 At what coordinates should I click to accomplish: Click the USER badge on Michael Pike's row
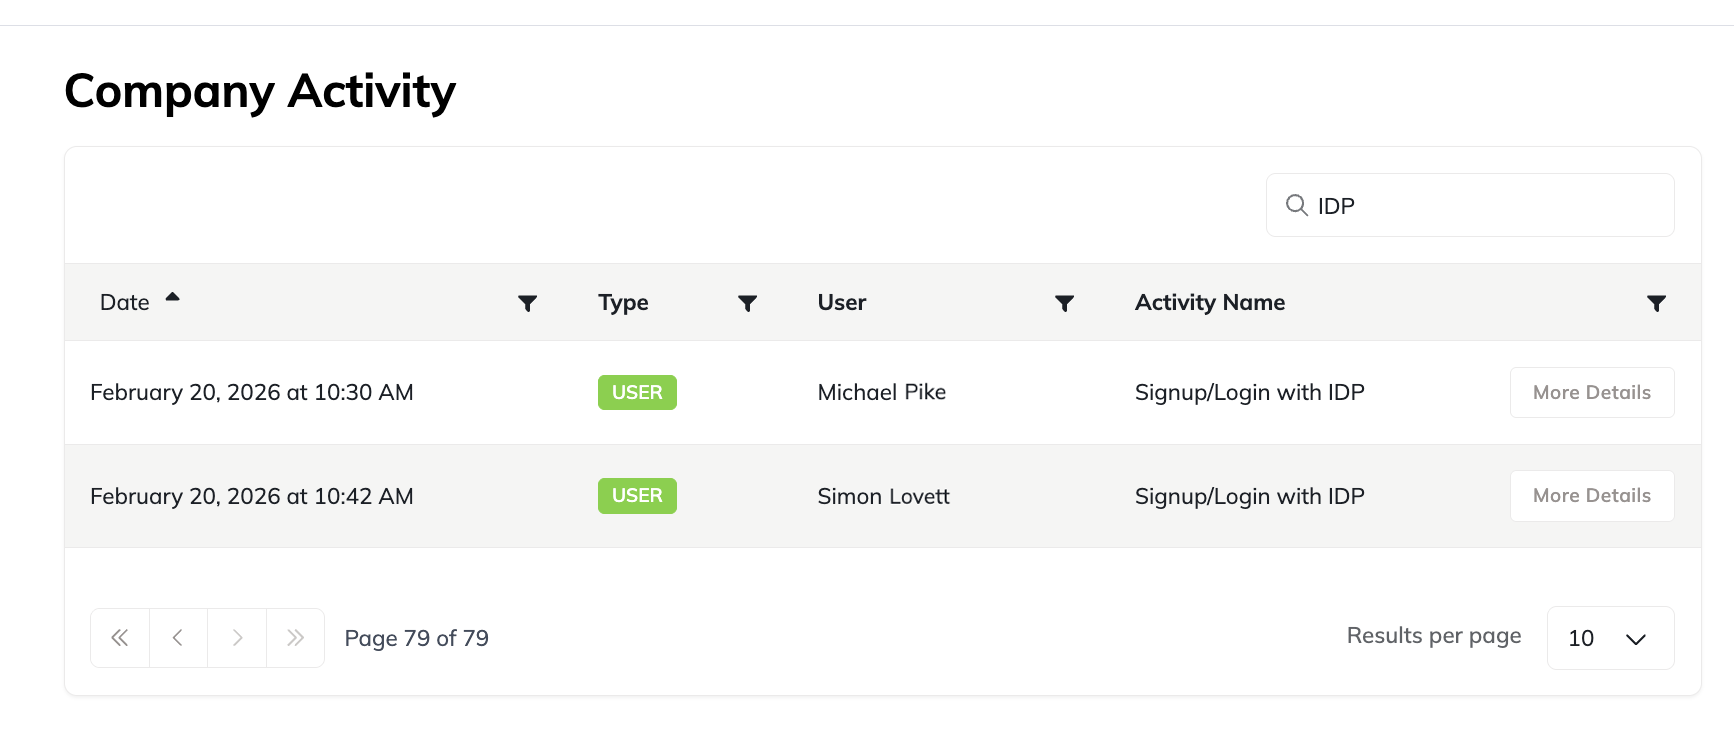637,392
